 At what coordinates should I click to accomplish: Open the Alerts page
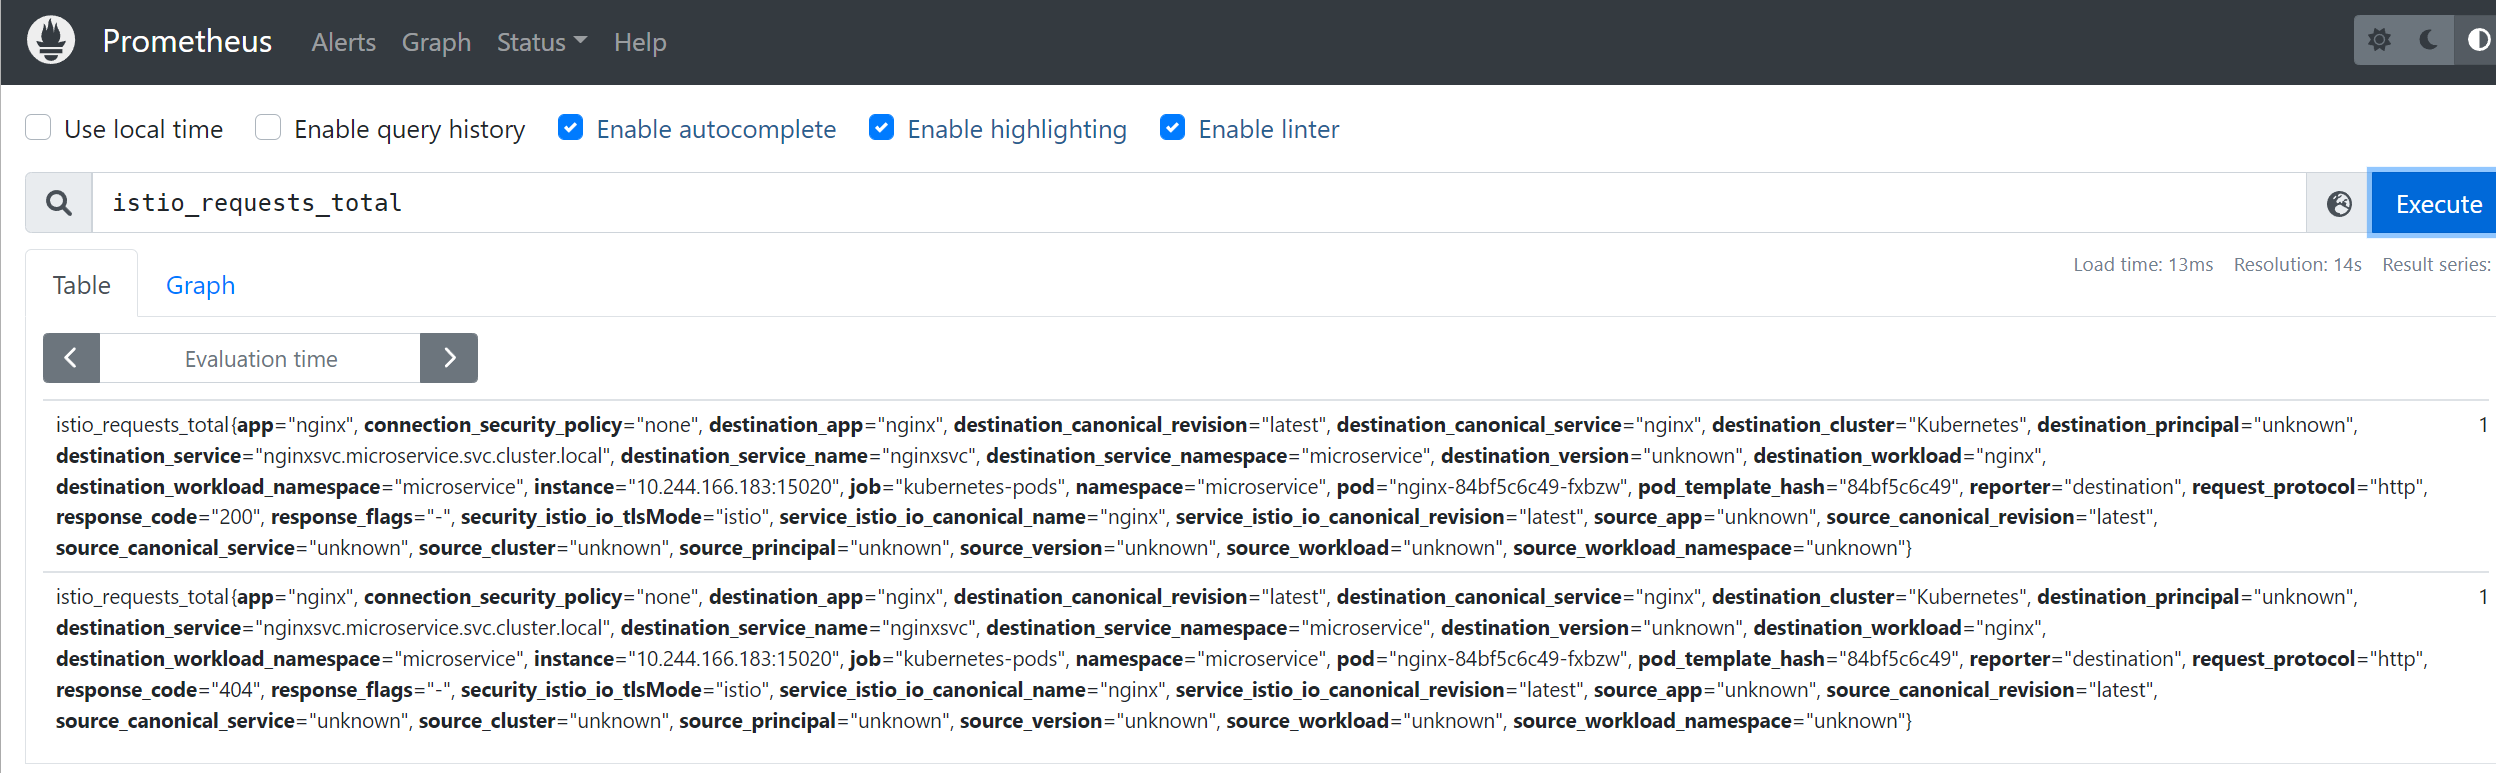pyautogui.click(x=343, y=42)
